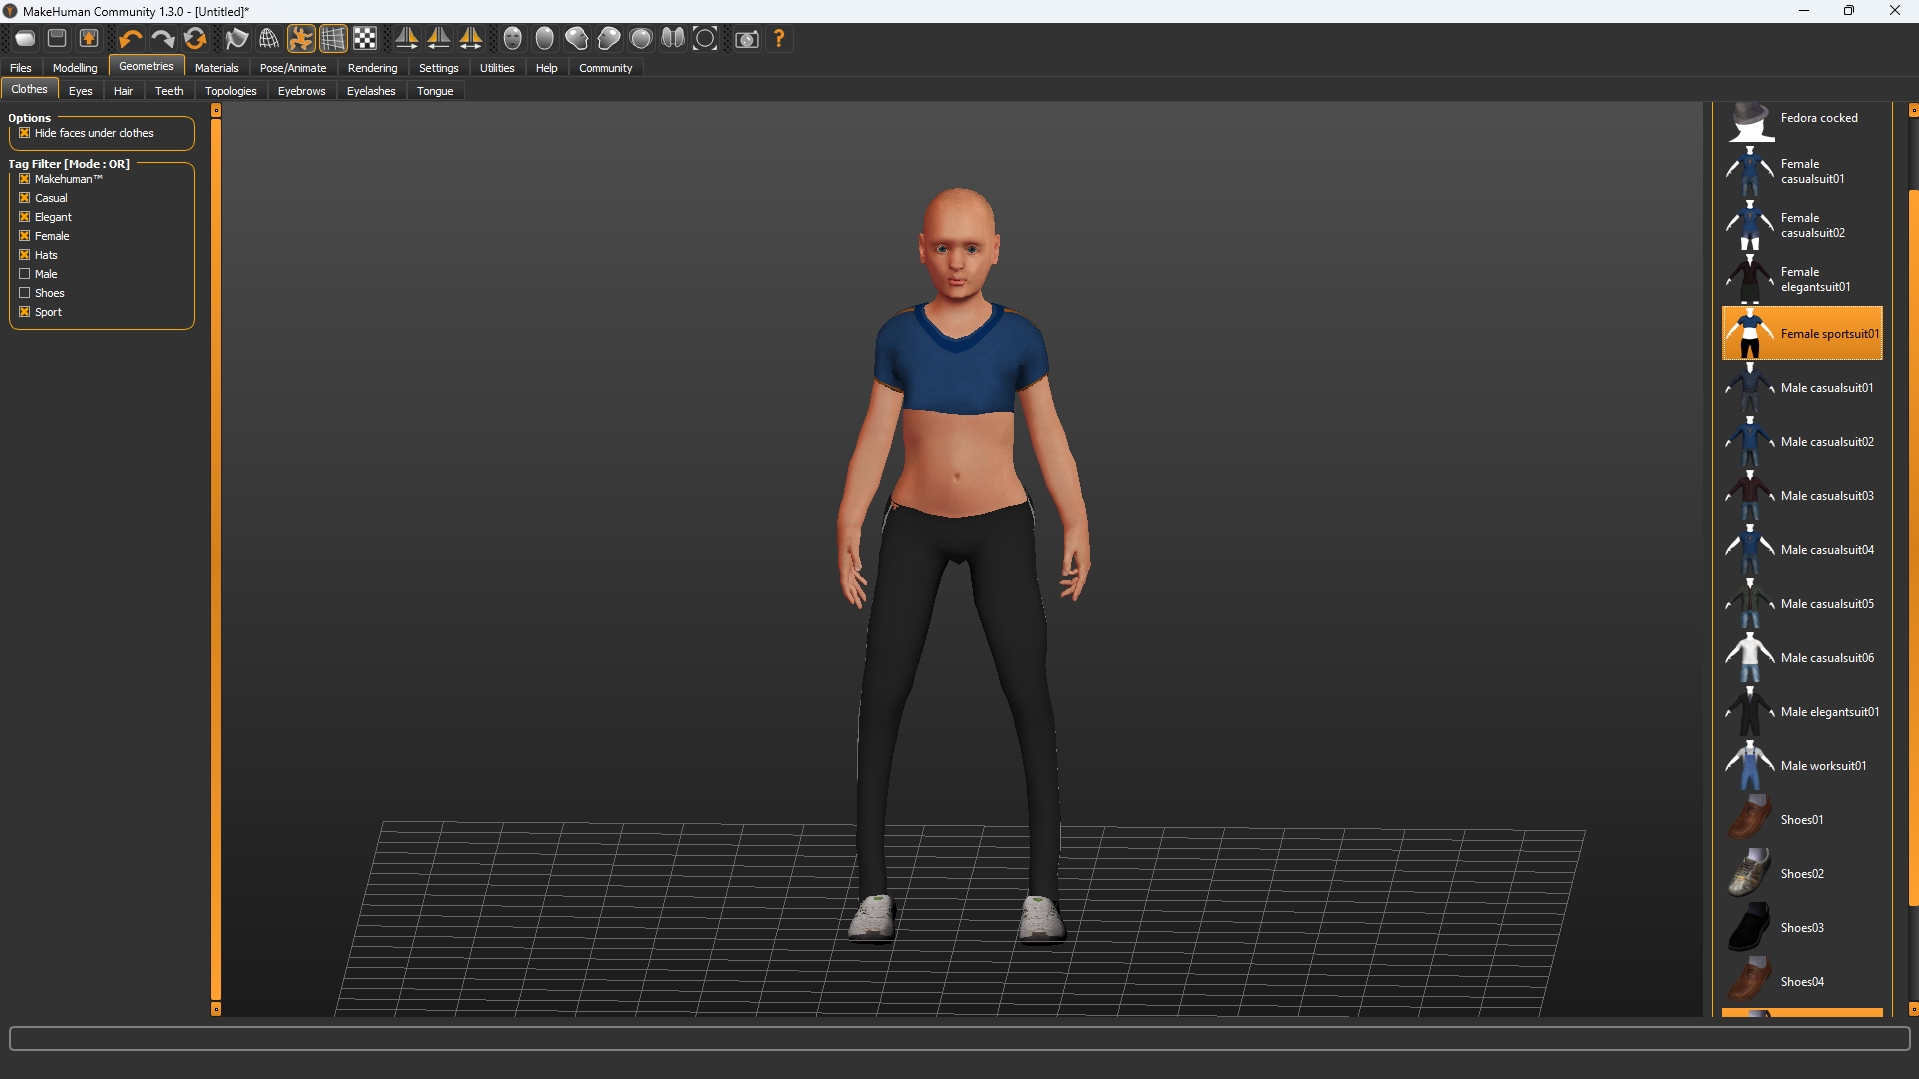Click the reset camera circle icon
This screenshot has width=1919, height=1079.
point(705,39)
